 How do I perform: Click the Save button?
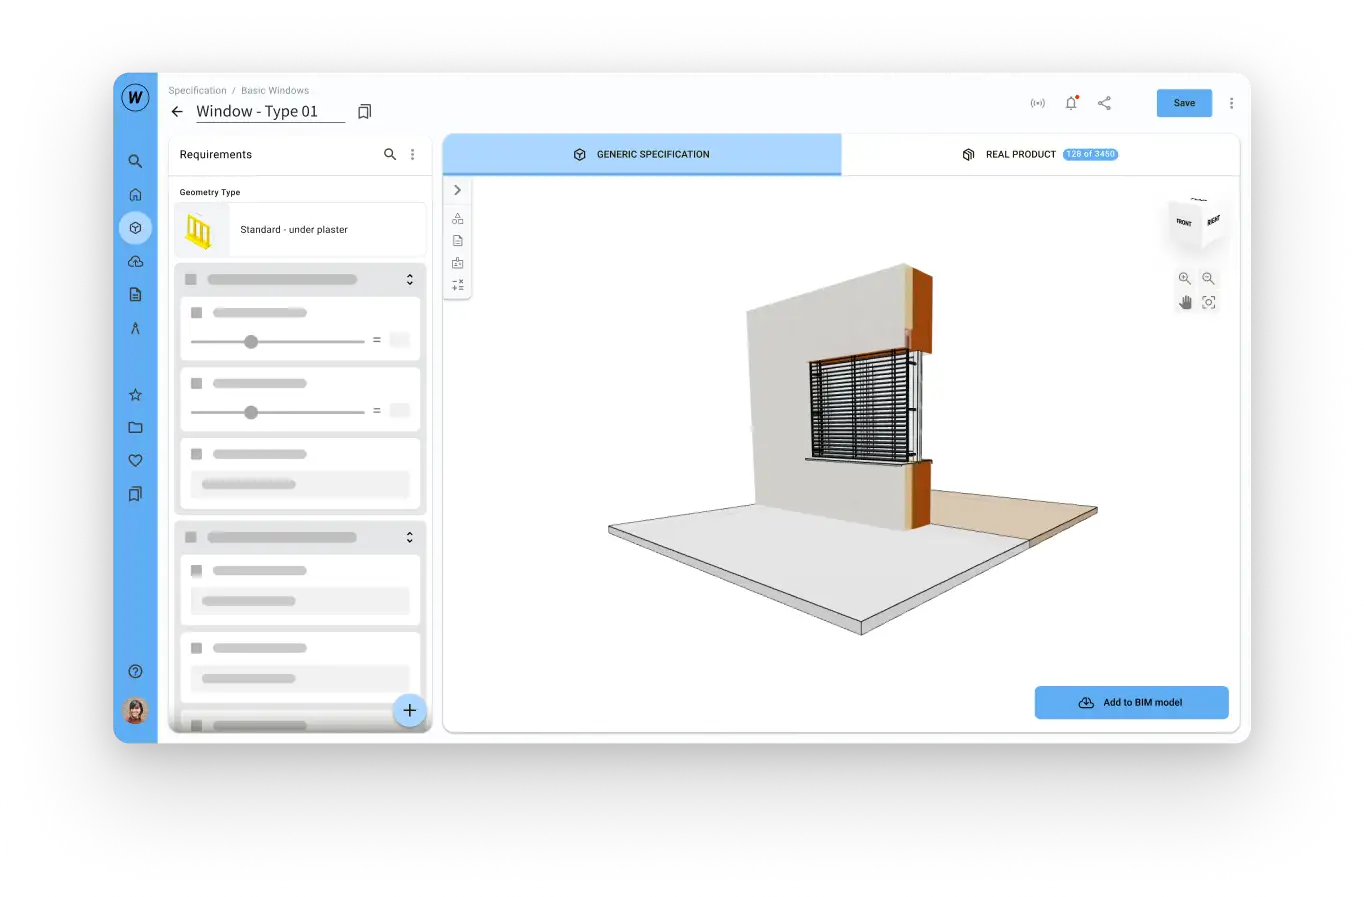point(1184,103)
